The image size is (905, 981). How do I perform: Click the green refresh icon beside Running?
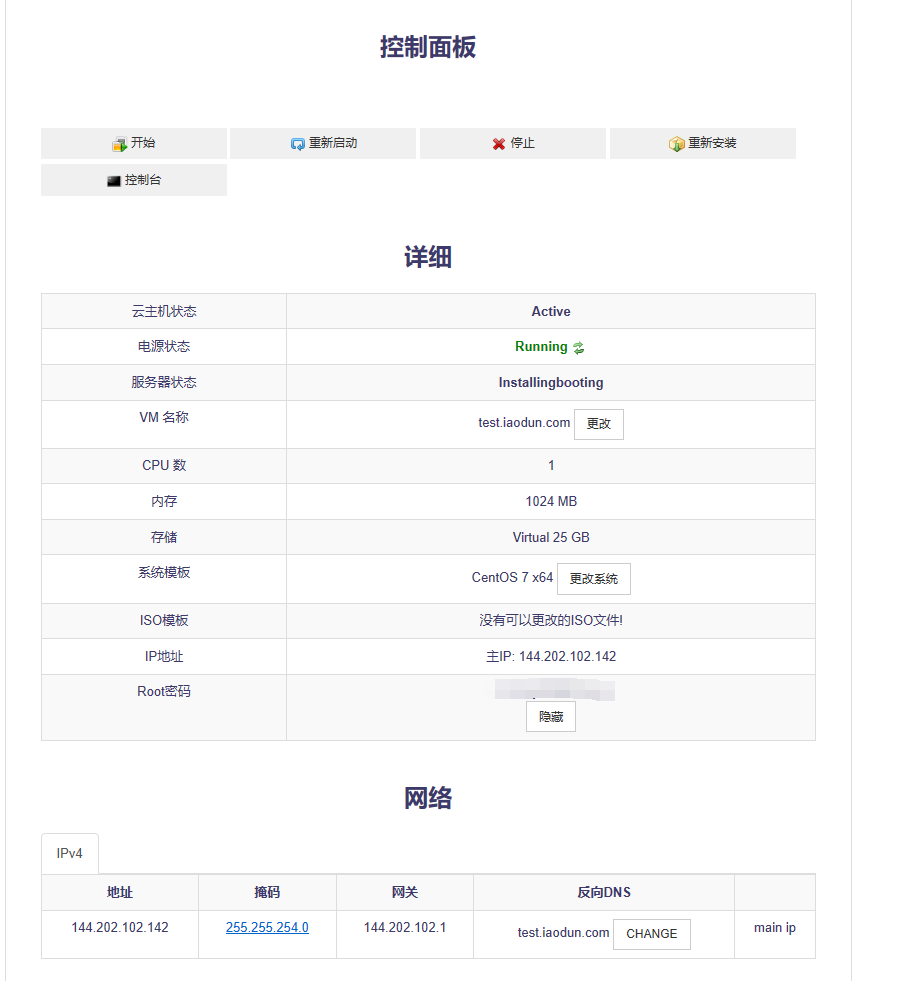click(x=579, y=348)
